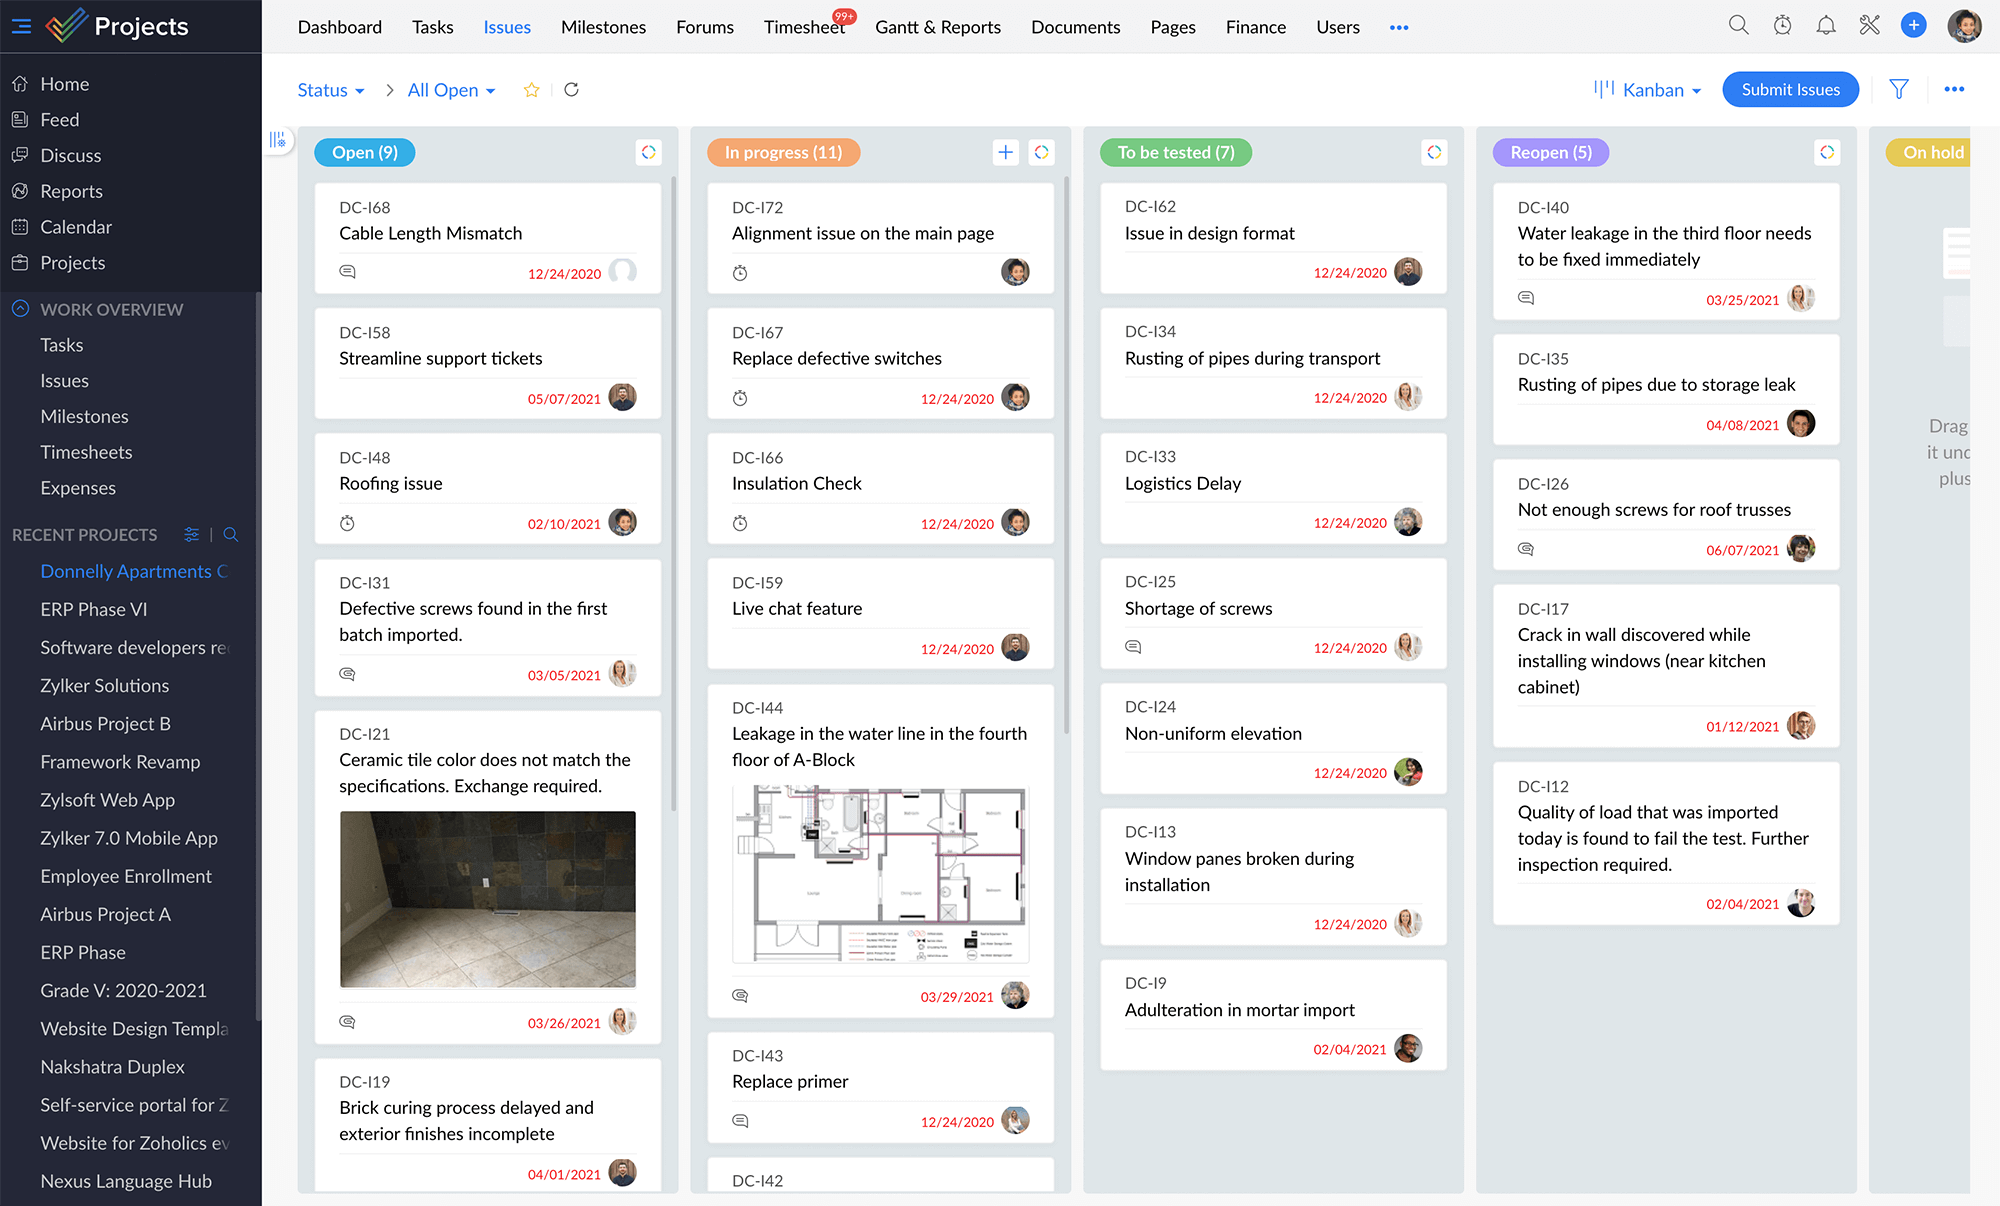
Task: Click the comment icon on DC-I40 card
Action: [1527, 297]
